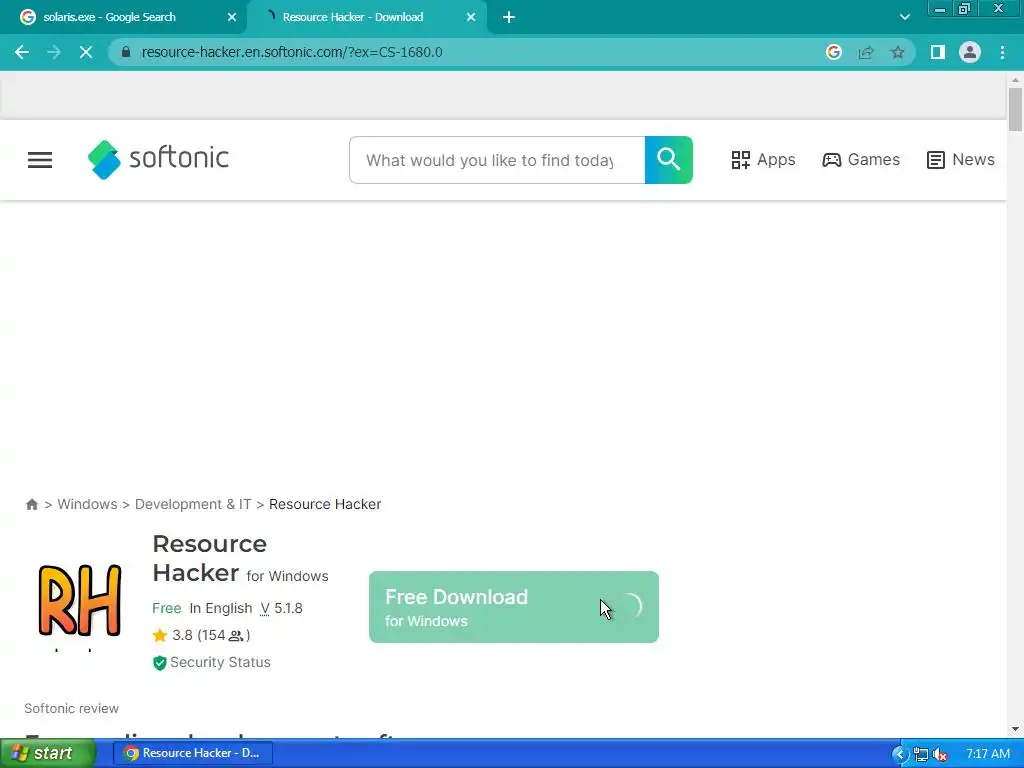Image resolution: width=1024 pixels, height=768 pixels.
Task: Click the scrollbar down arrow
Action: tap(1015, 729)
